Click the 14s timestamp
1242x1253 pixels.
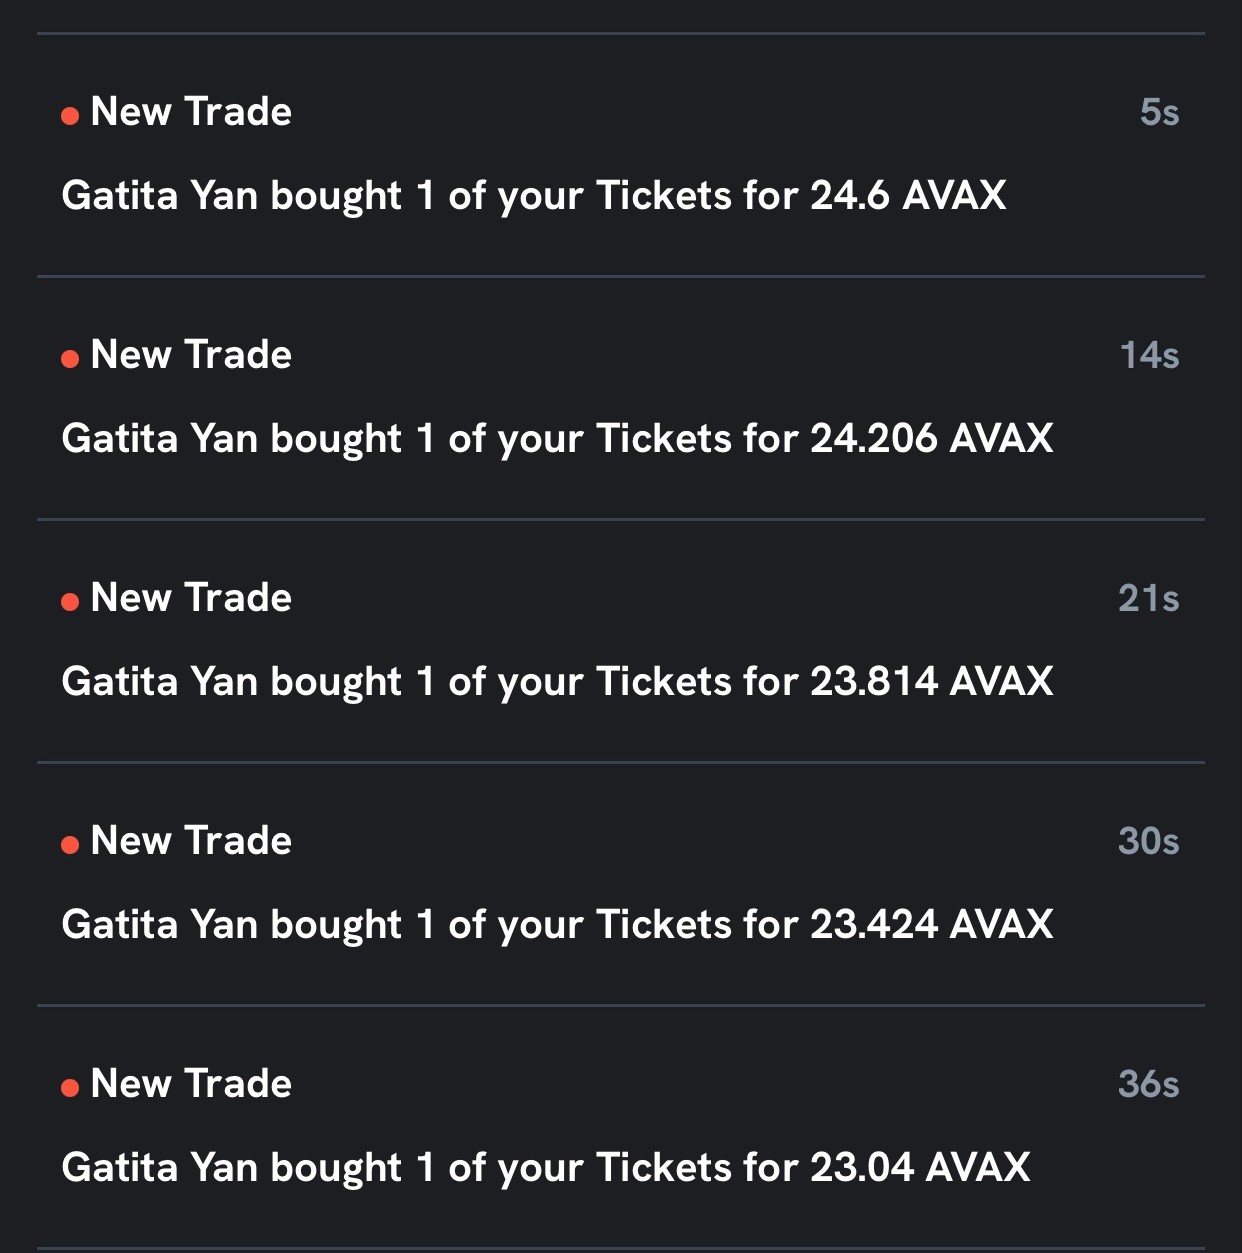click(1149, 355)
